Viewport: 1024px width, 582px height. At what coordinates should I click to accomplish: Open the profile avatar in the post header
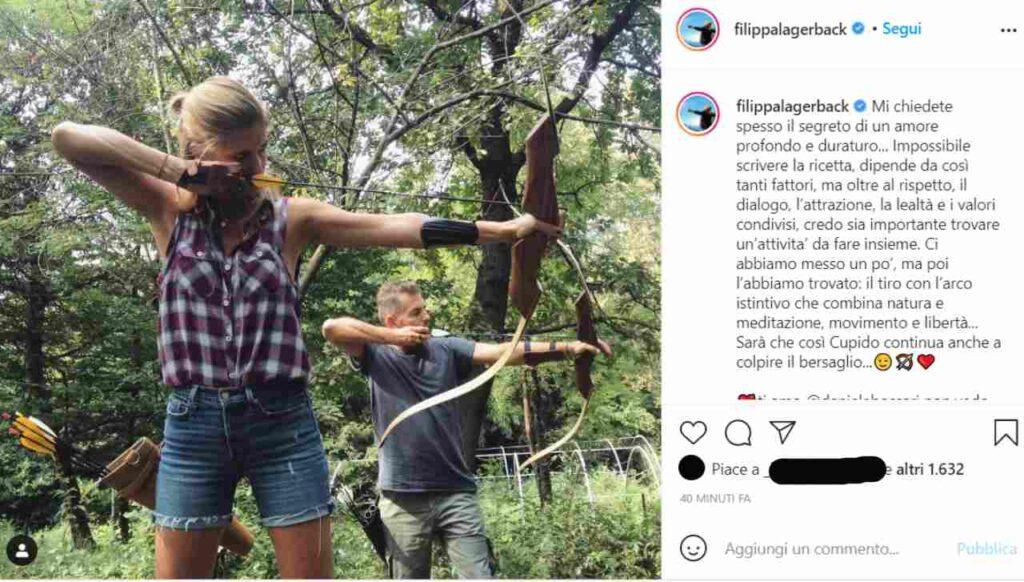[697, 29]
